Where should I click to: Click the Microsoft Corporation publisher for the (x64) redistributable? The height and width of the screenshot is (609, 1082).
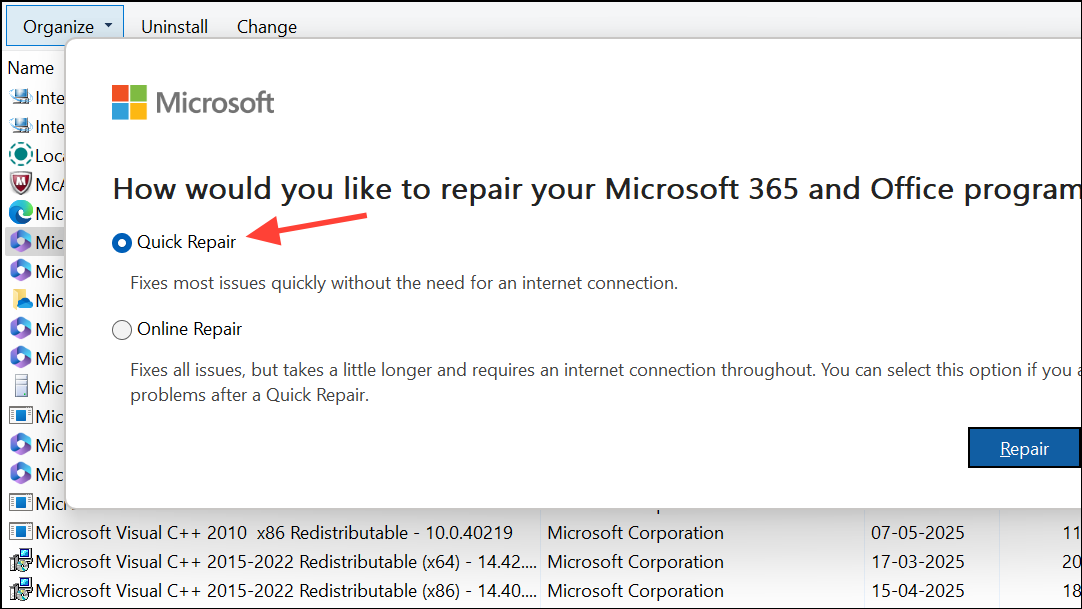click(x=635, y=562)
